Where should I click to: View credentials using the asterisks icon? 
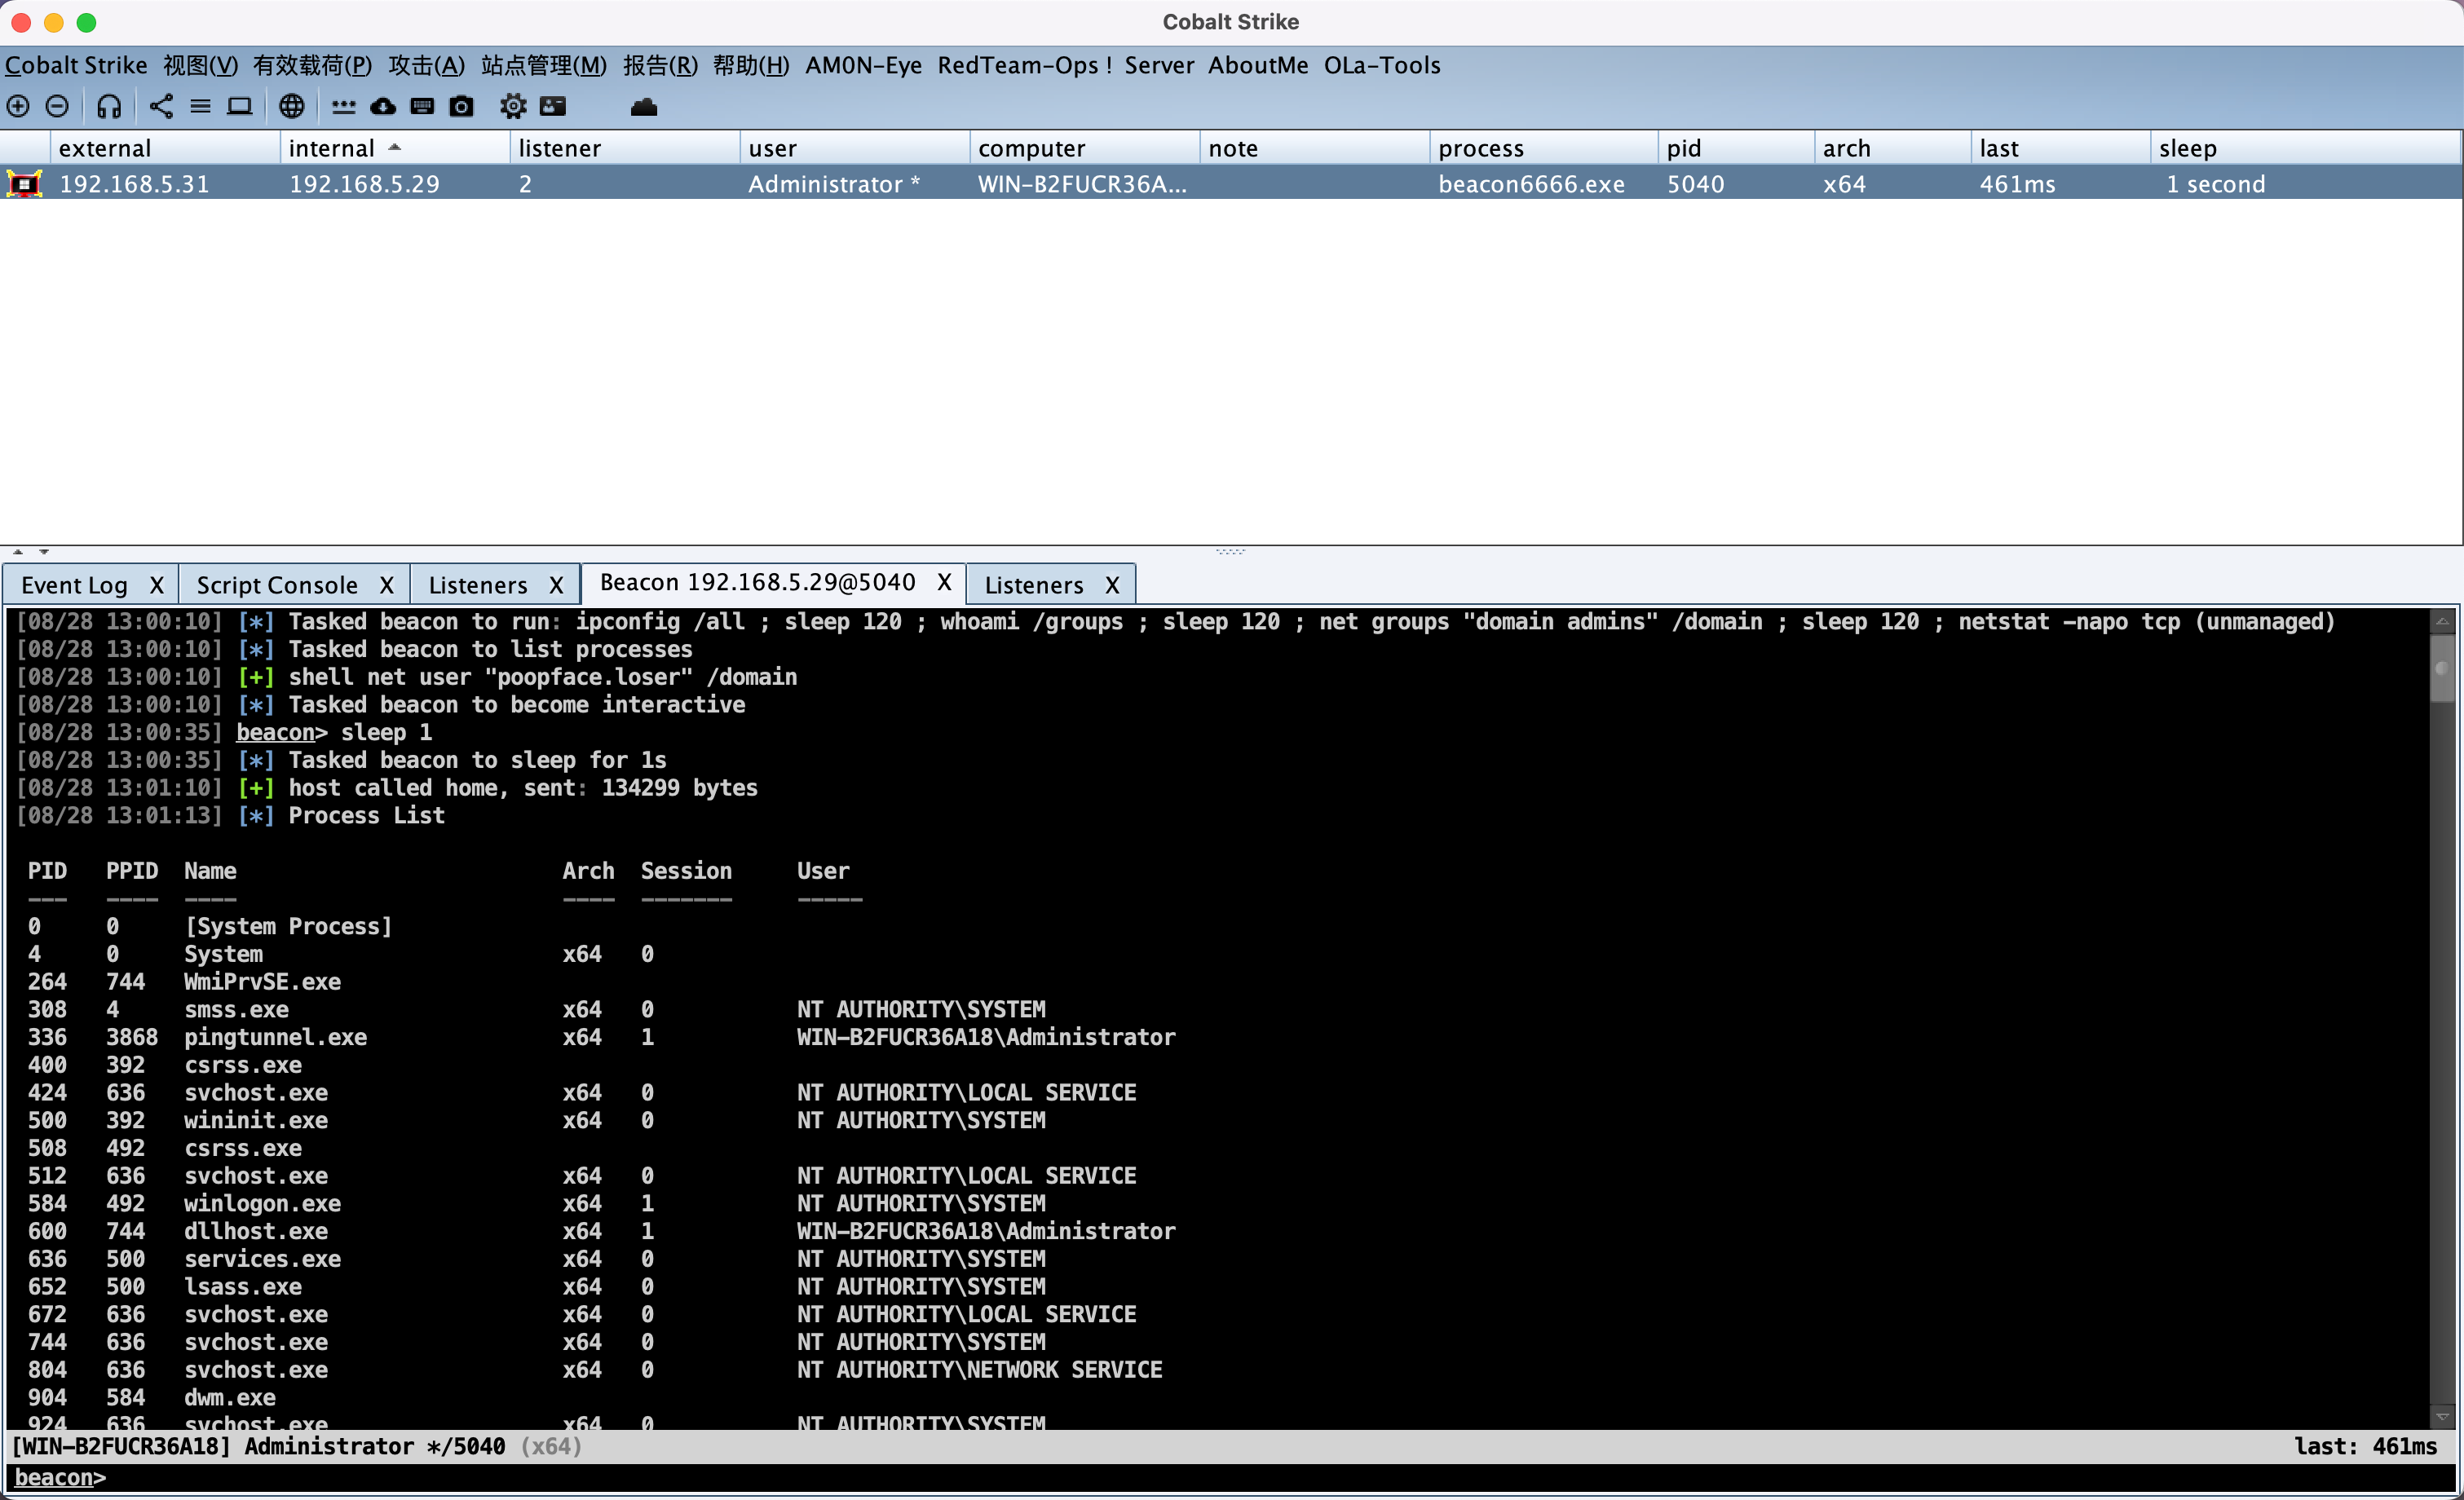(x=343, y=106)
